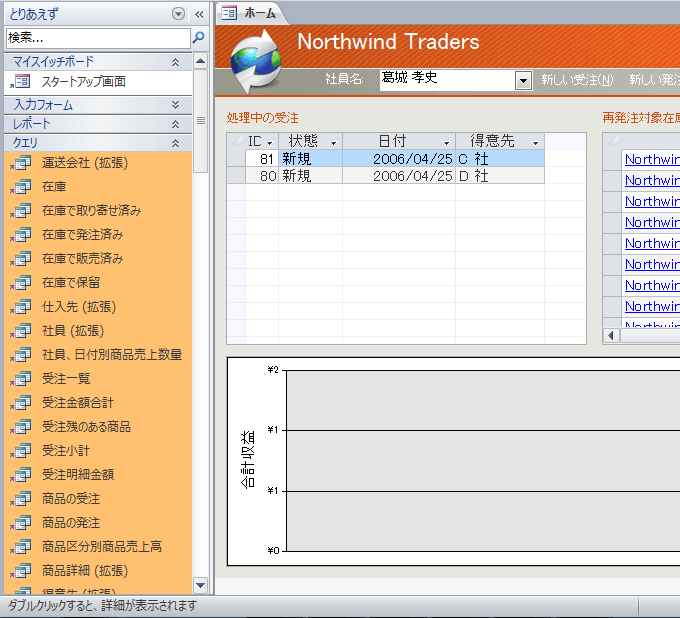Select the 仕入先 (拡張) query icon
This screenshot has width=680, height=618.
pos(21,307)
